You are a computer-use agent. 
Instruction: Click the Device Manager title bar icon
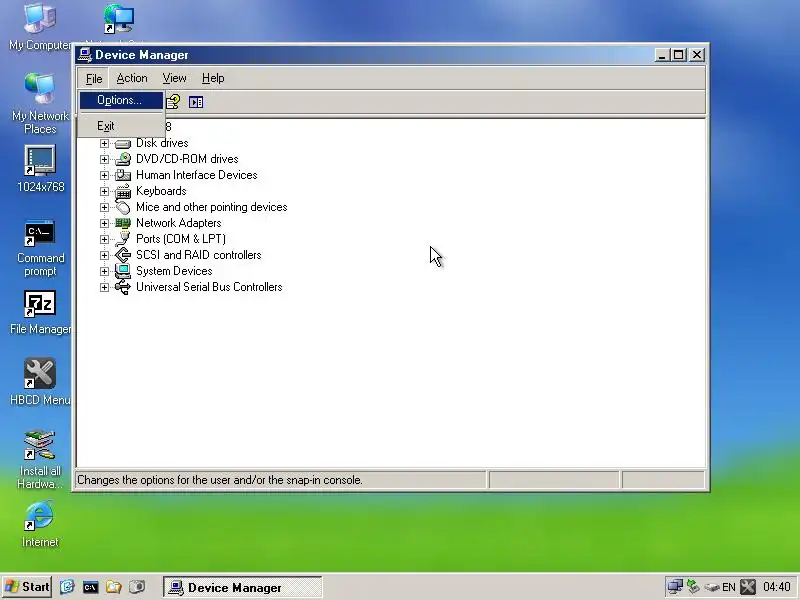click(85, 55)
